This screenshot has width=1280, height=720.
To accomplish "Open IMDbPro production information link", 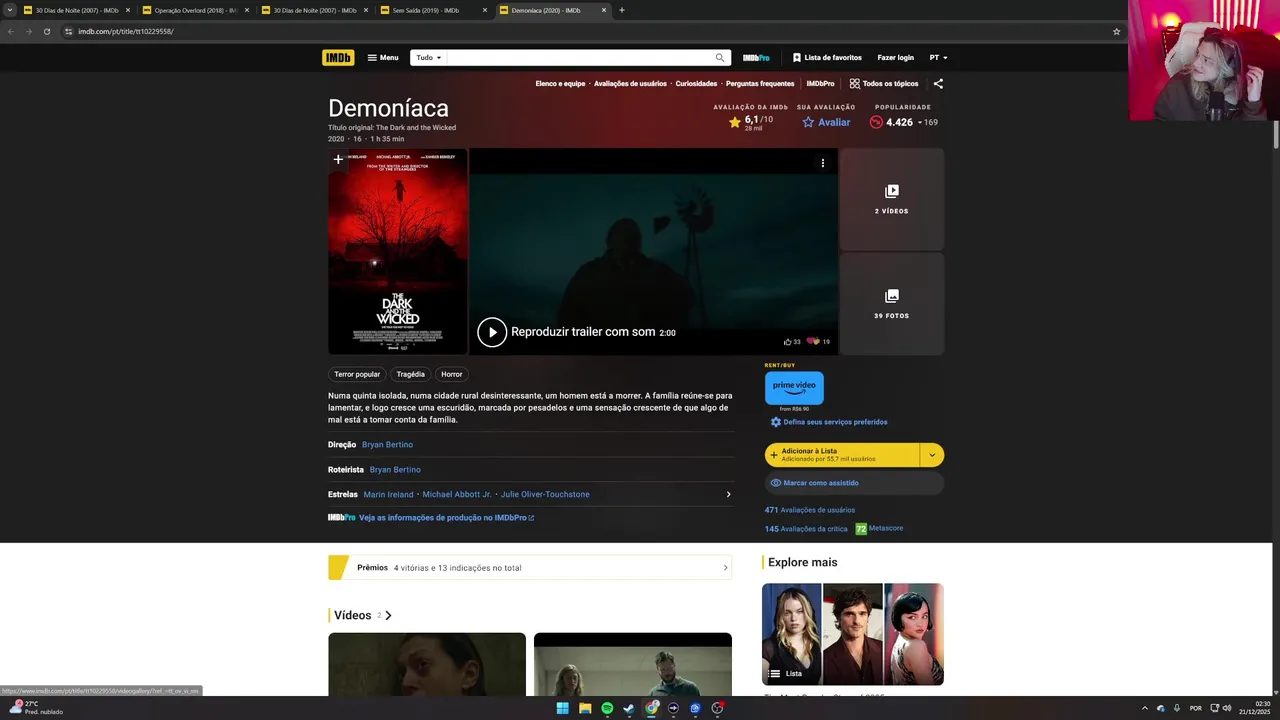I will (x=446, y=518).
